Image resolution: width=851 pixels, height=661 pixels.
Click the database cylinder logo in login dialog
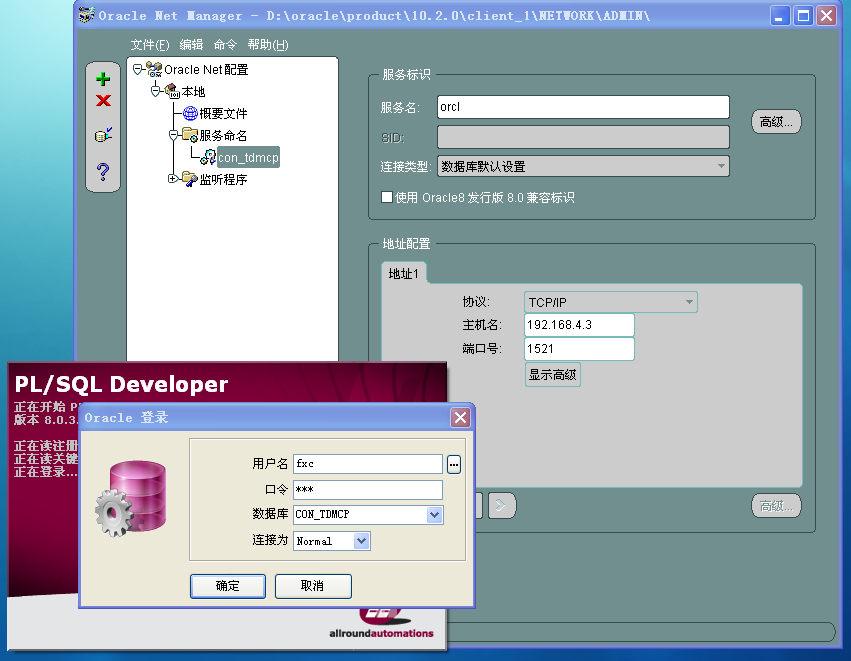pos(131,498)
